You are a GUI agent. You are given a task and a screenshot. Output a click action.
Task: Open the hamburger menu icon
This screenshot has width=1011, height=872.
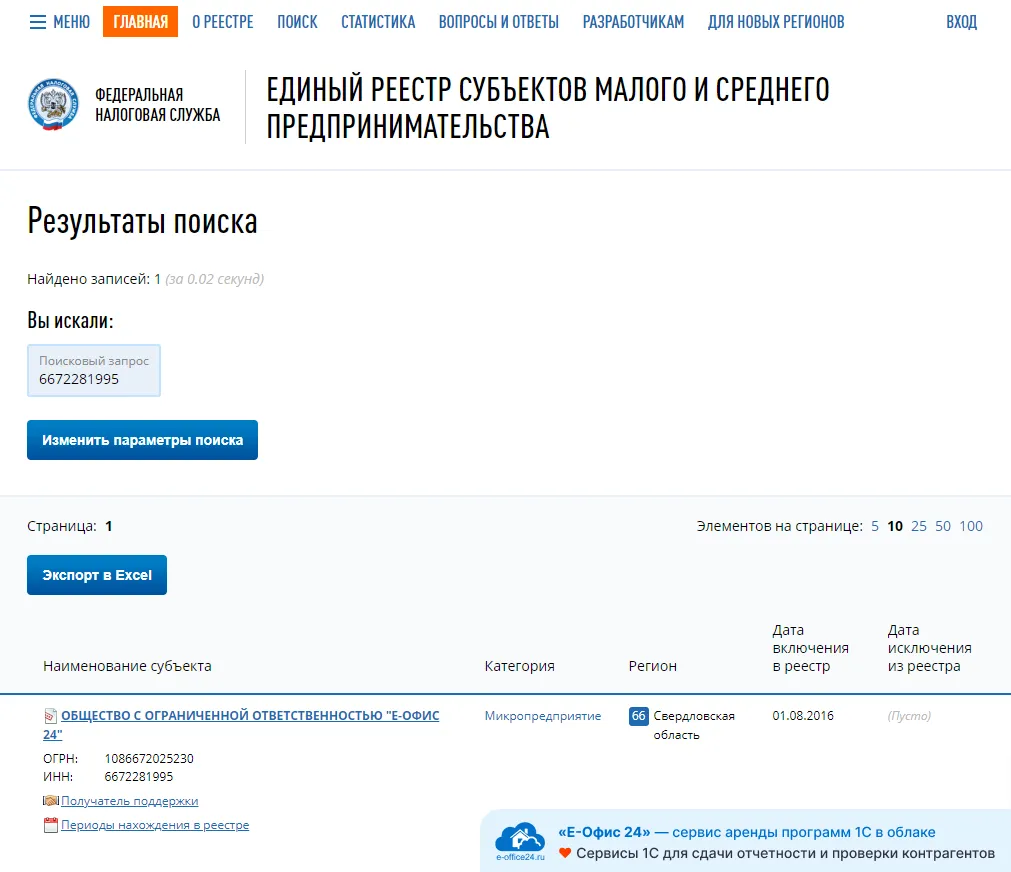(x=38, y=22)
